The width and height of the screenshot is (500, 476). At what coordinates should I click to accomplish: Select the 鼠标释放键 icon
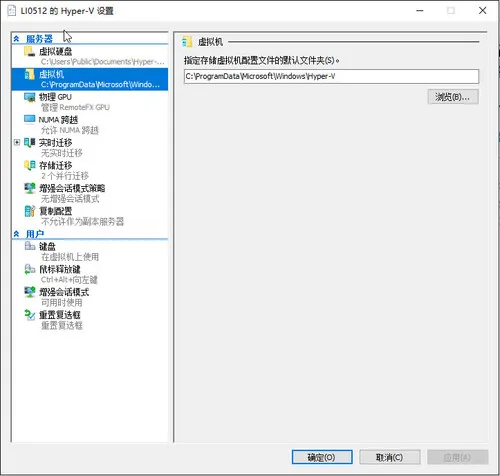click(x=29, y=269)
